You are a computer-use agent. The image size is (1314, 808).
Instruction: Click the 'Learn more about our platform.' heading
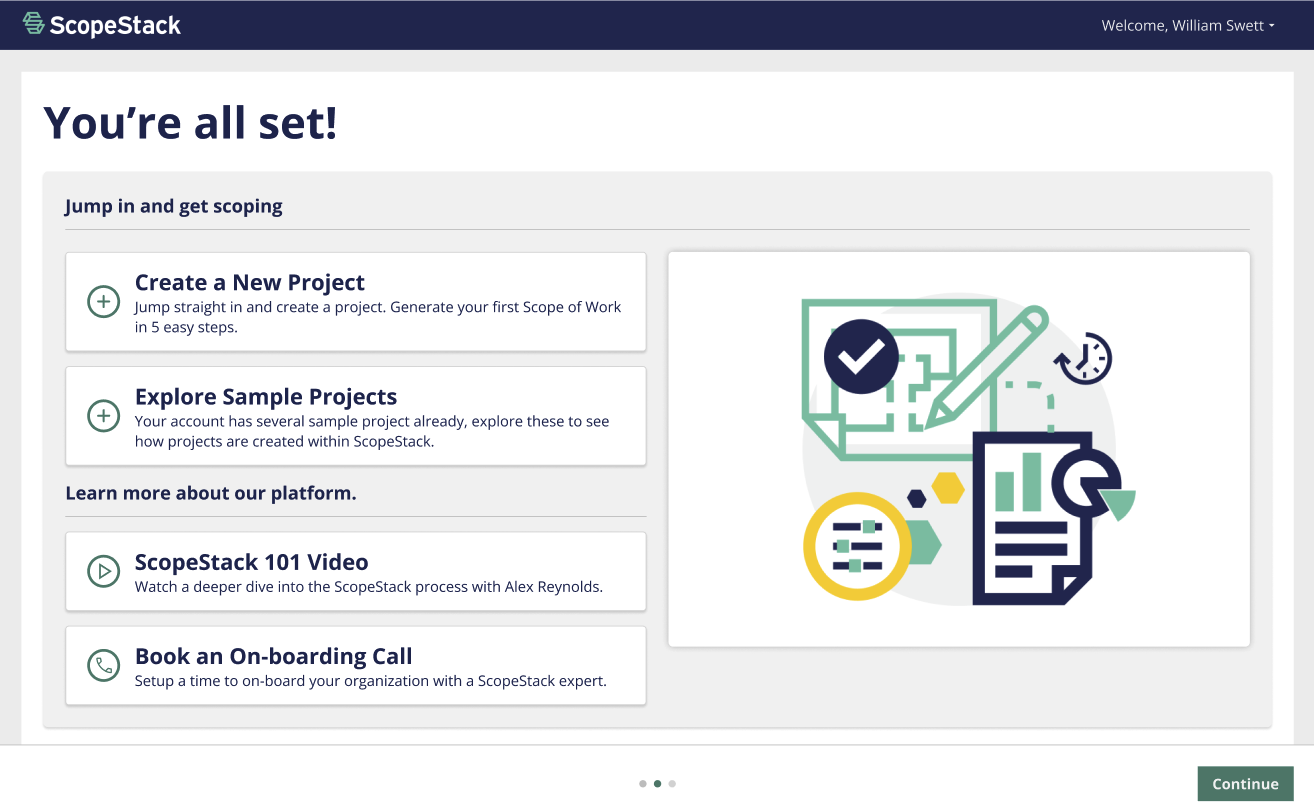(211, 493)
